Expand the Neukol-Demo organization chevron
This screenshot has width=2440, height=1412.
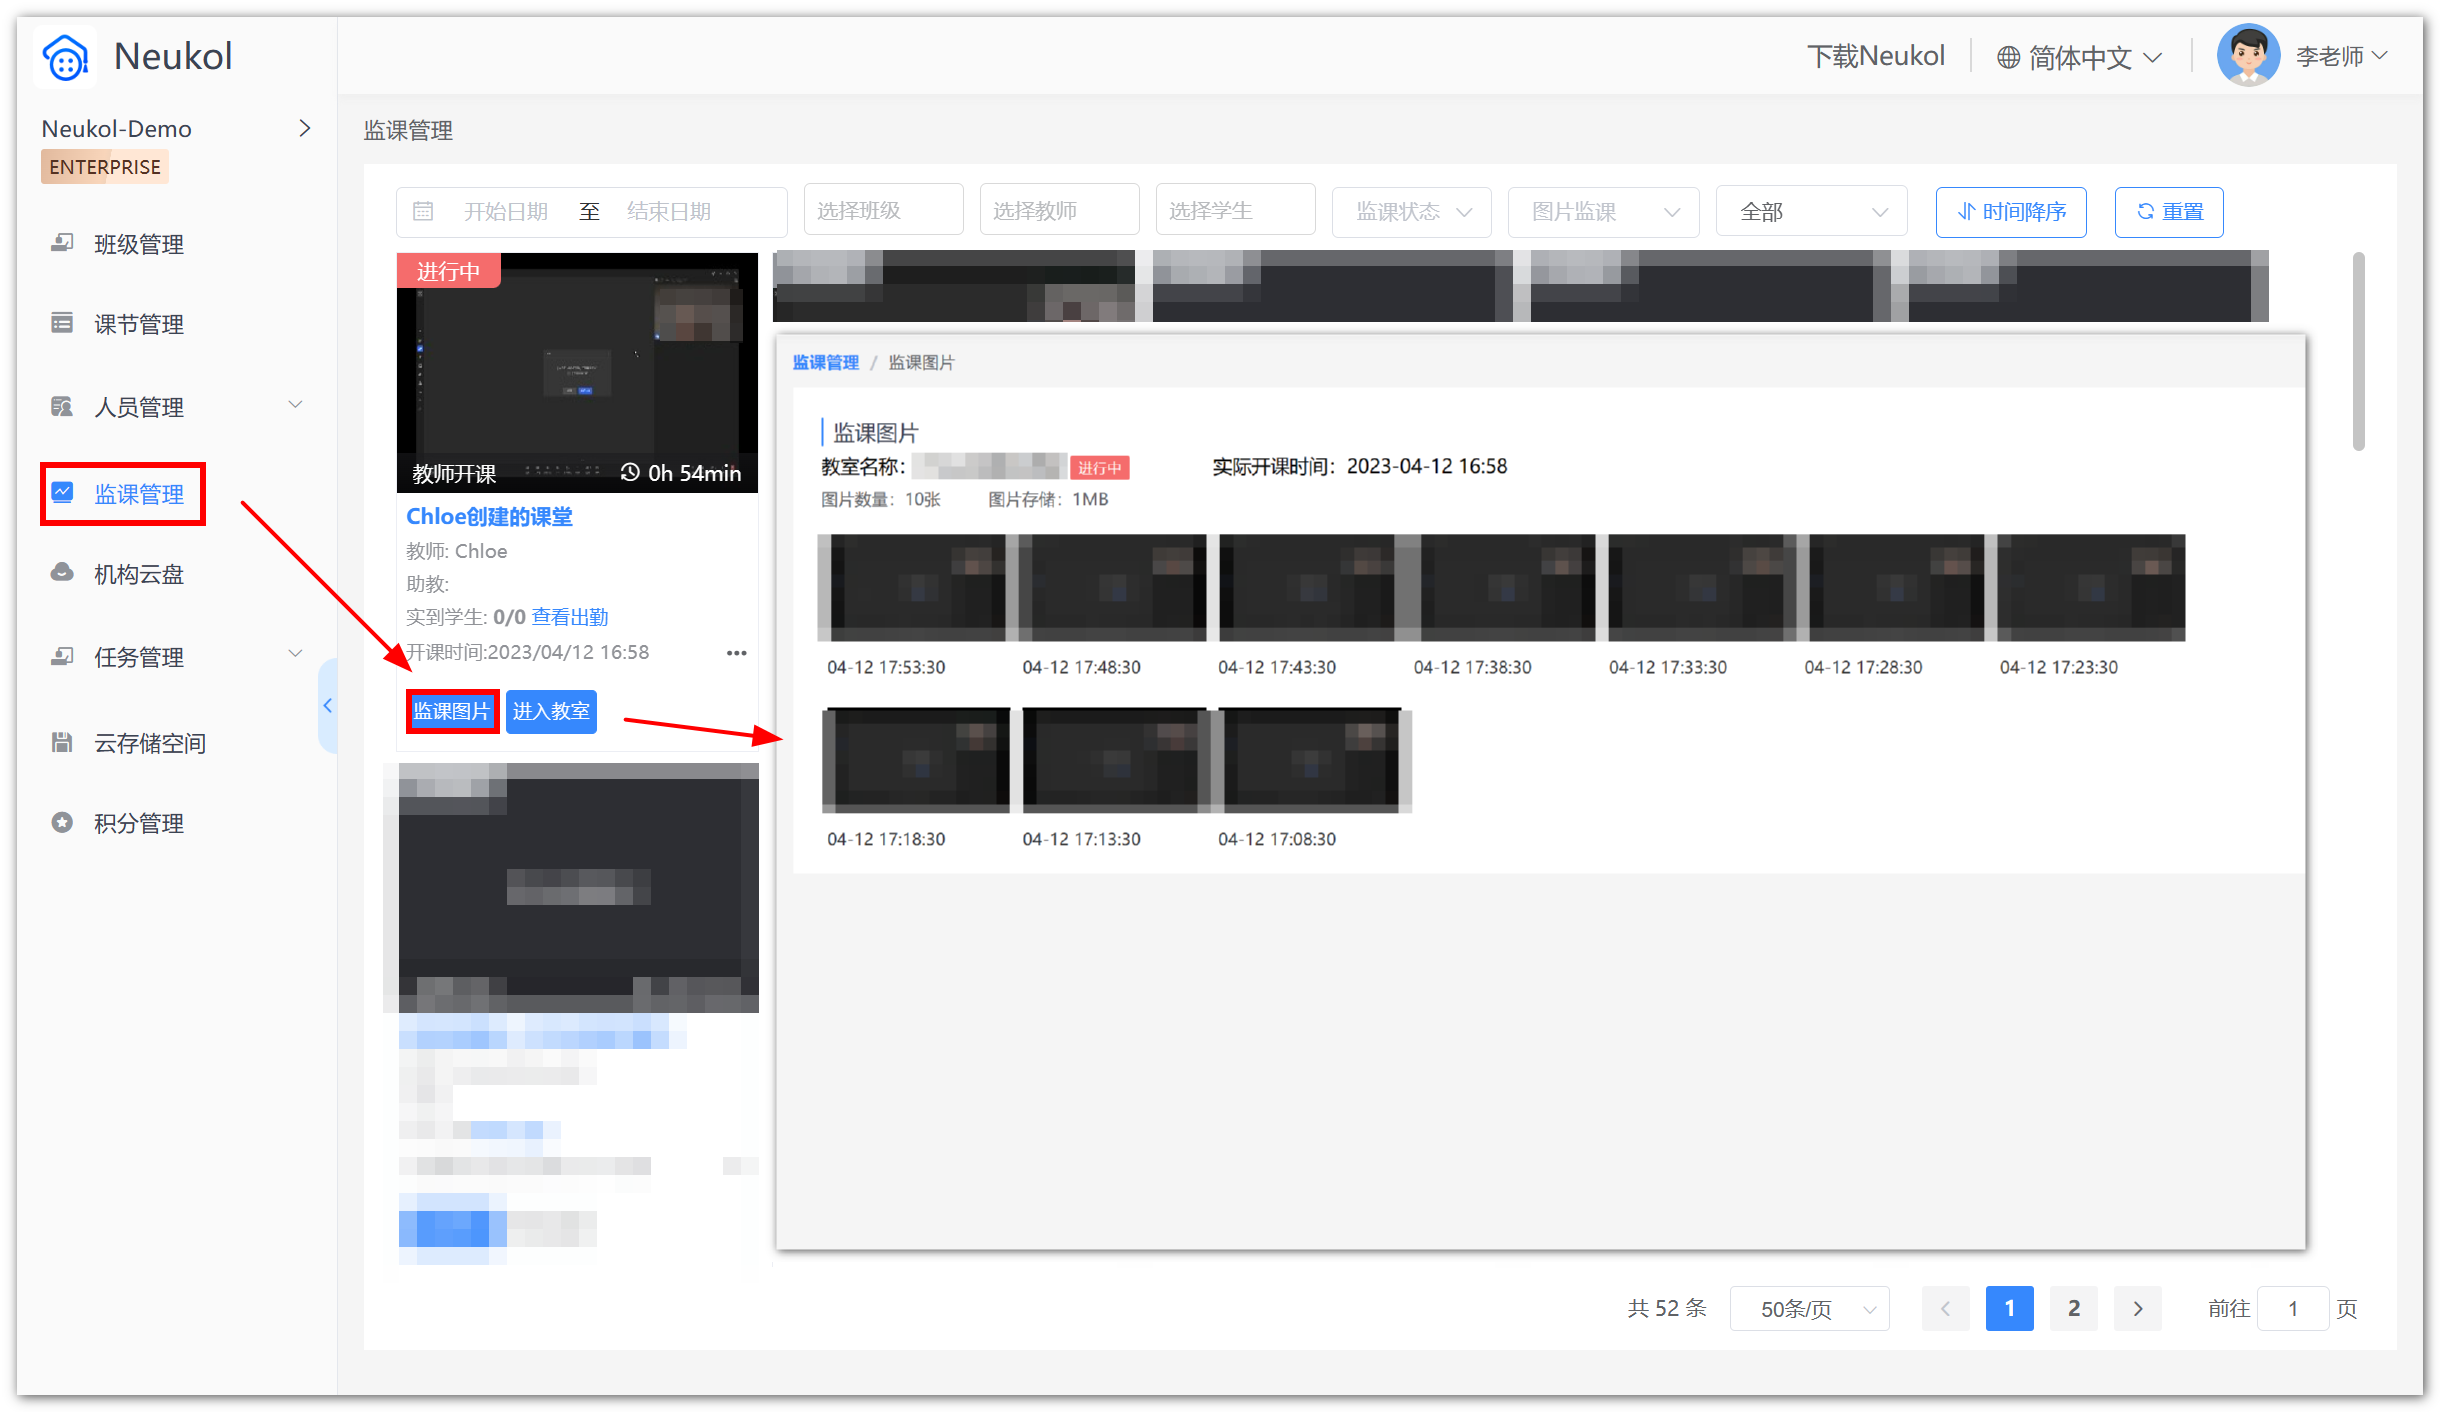point(305,128)
